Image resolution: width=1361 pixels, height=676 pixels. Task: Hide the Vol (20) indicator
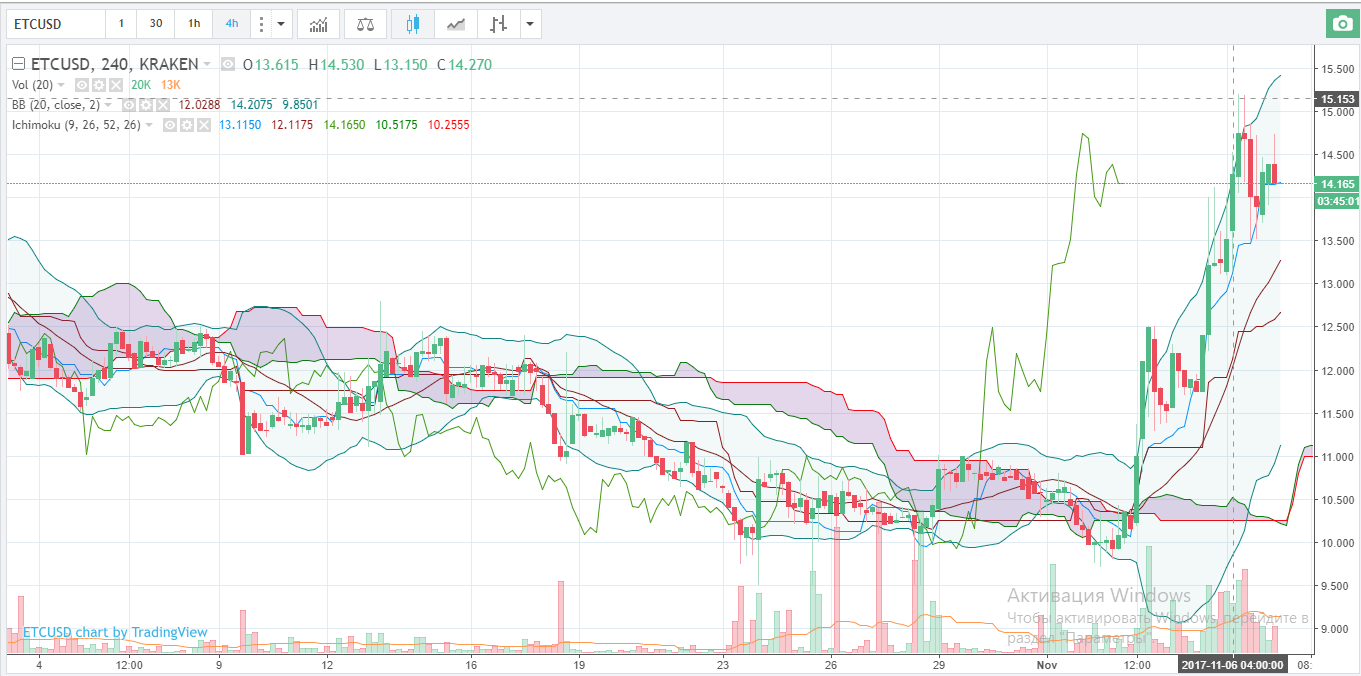pyautogui.click(x=83, y=85)
